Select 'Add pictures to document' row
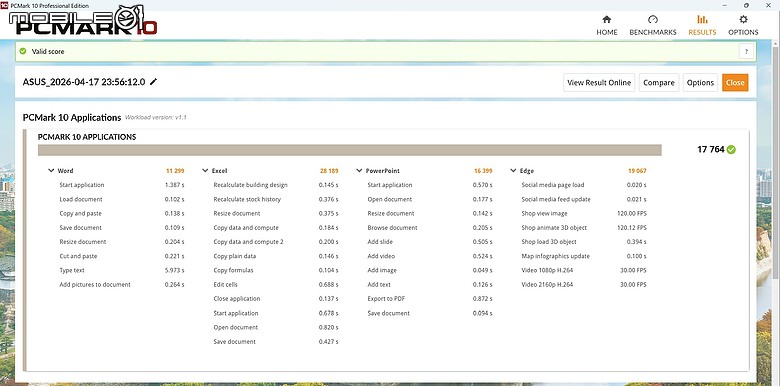The width and height of the screenshot is (780, 386). tap(122, 285)
